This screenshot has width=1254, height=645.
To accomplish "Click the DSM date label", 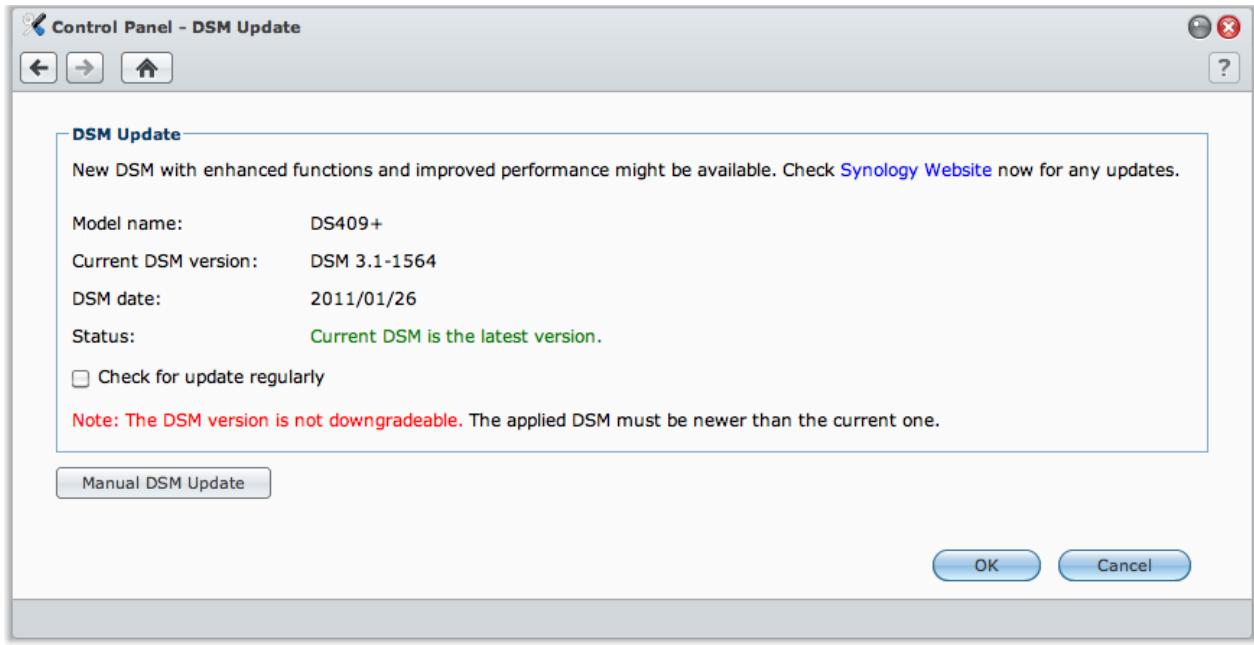I will coord(115,299).
